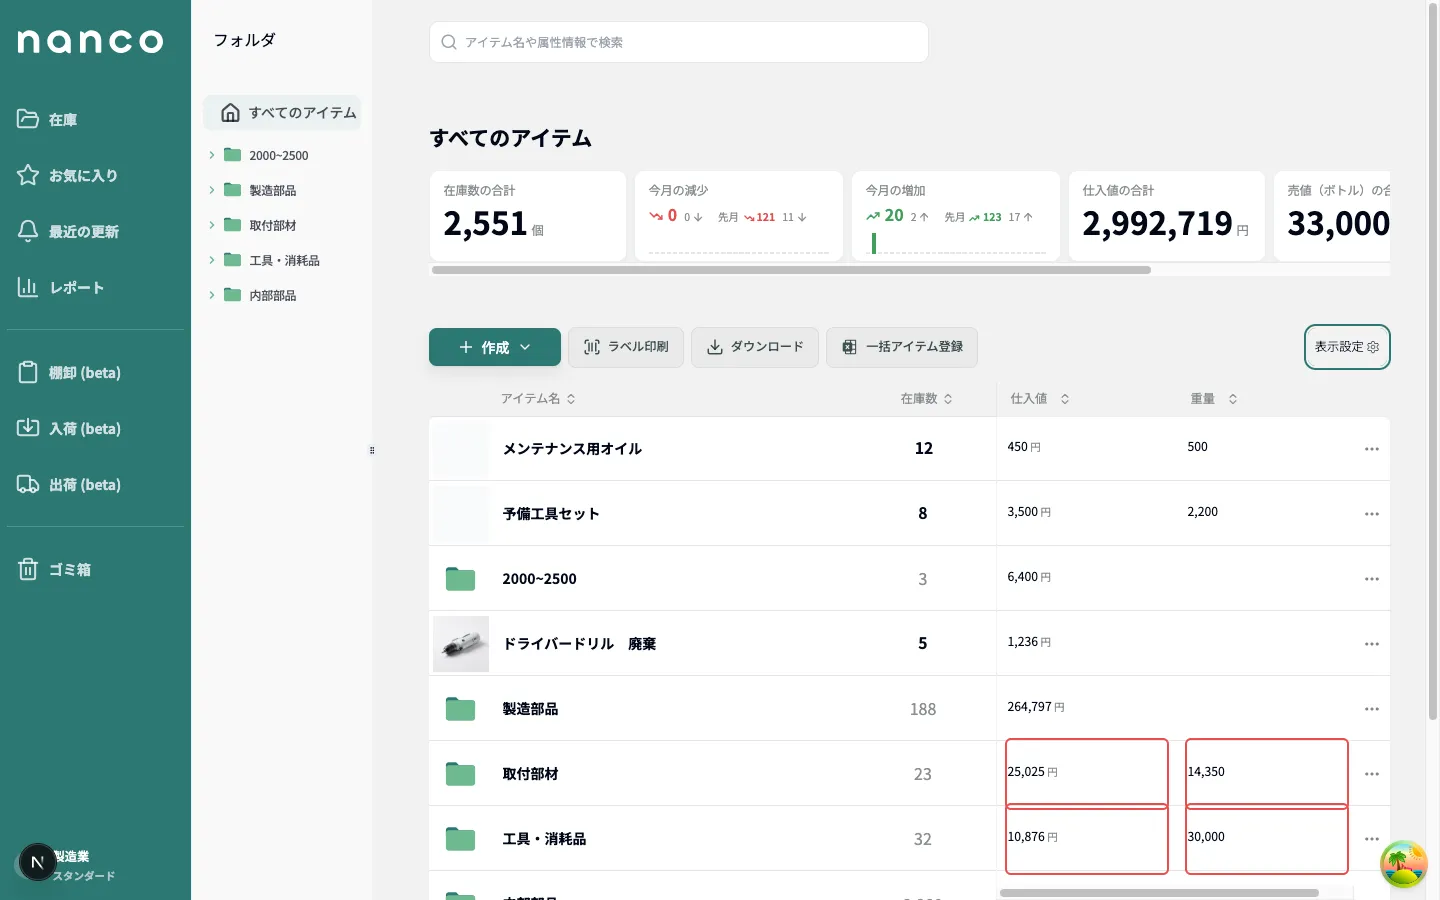The image size is (1440, 900).
Task: Select 取付部材 folder in folder tree
Action: 260,225
